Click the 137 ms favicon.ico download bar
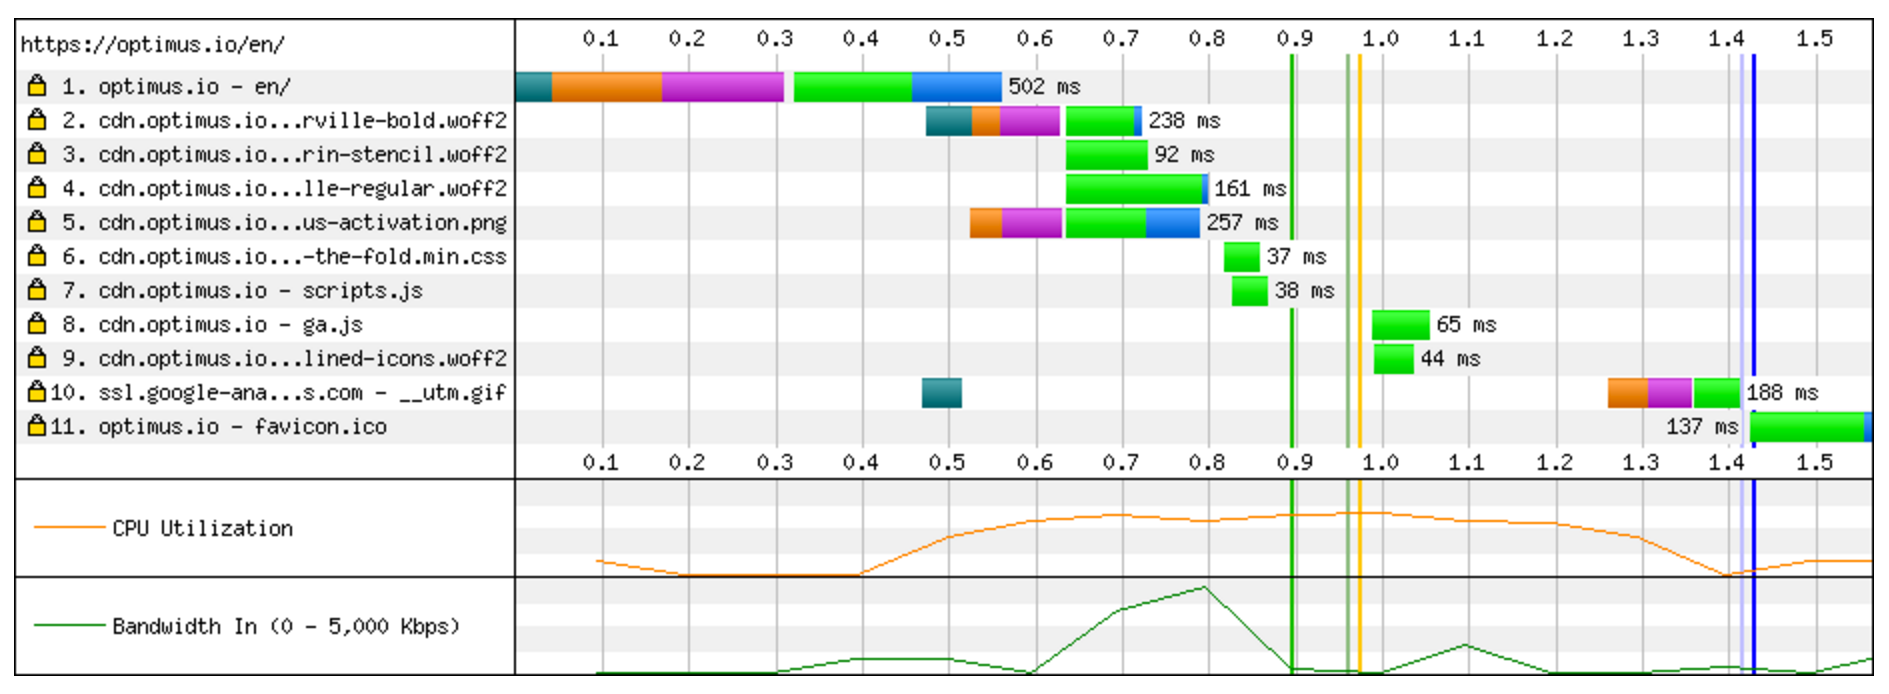 tap(1807, 427)
